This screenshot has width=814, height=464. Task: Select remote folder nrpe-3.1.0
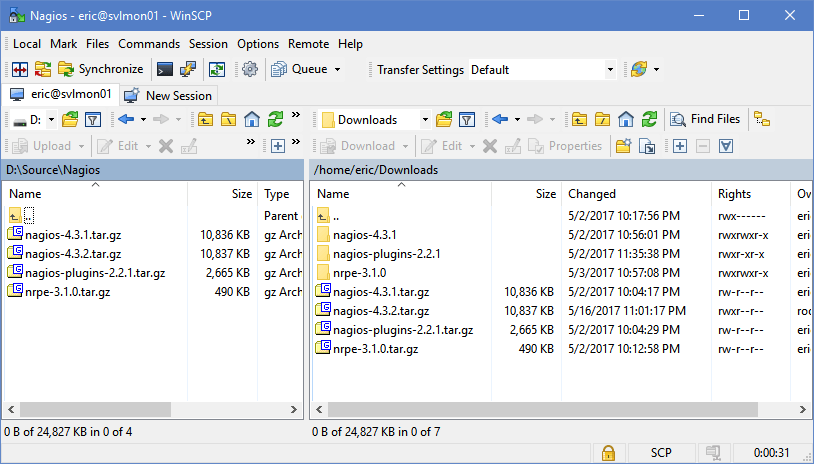360,272
